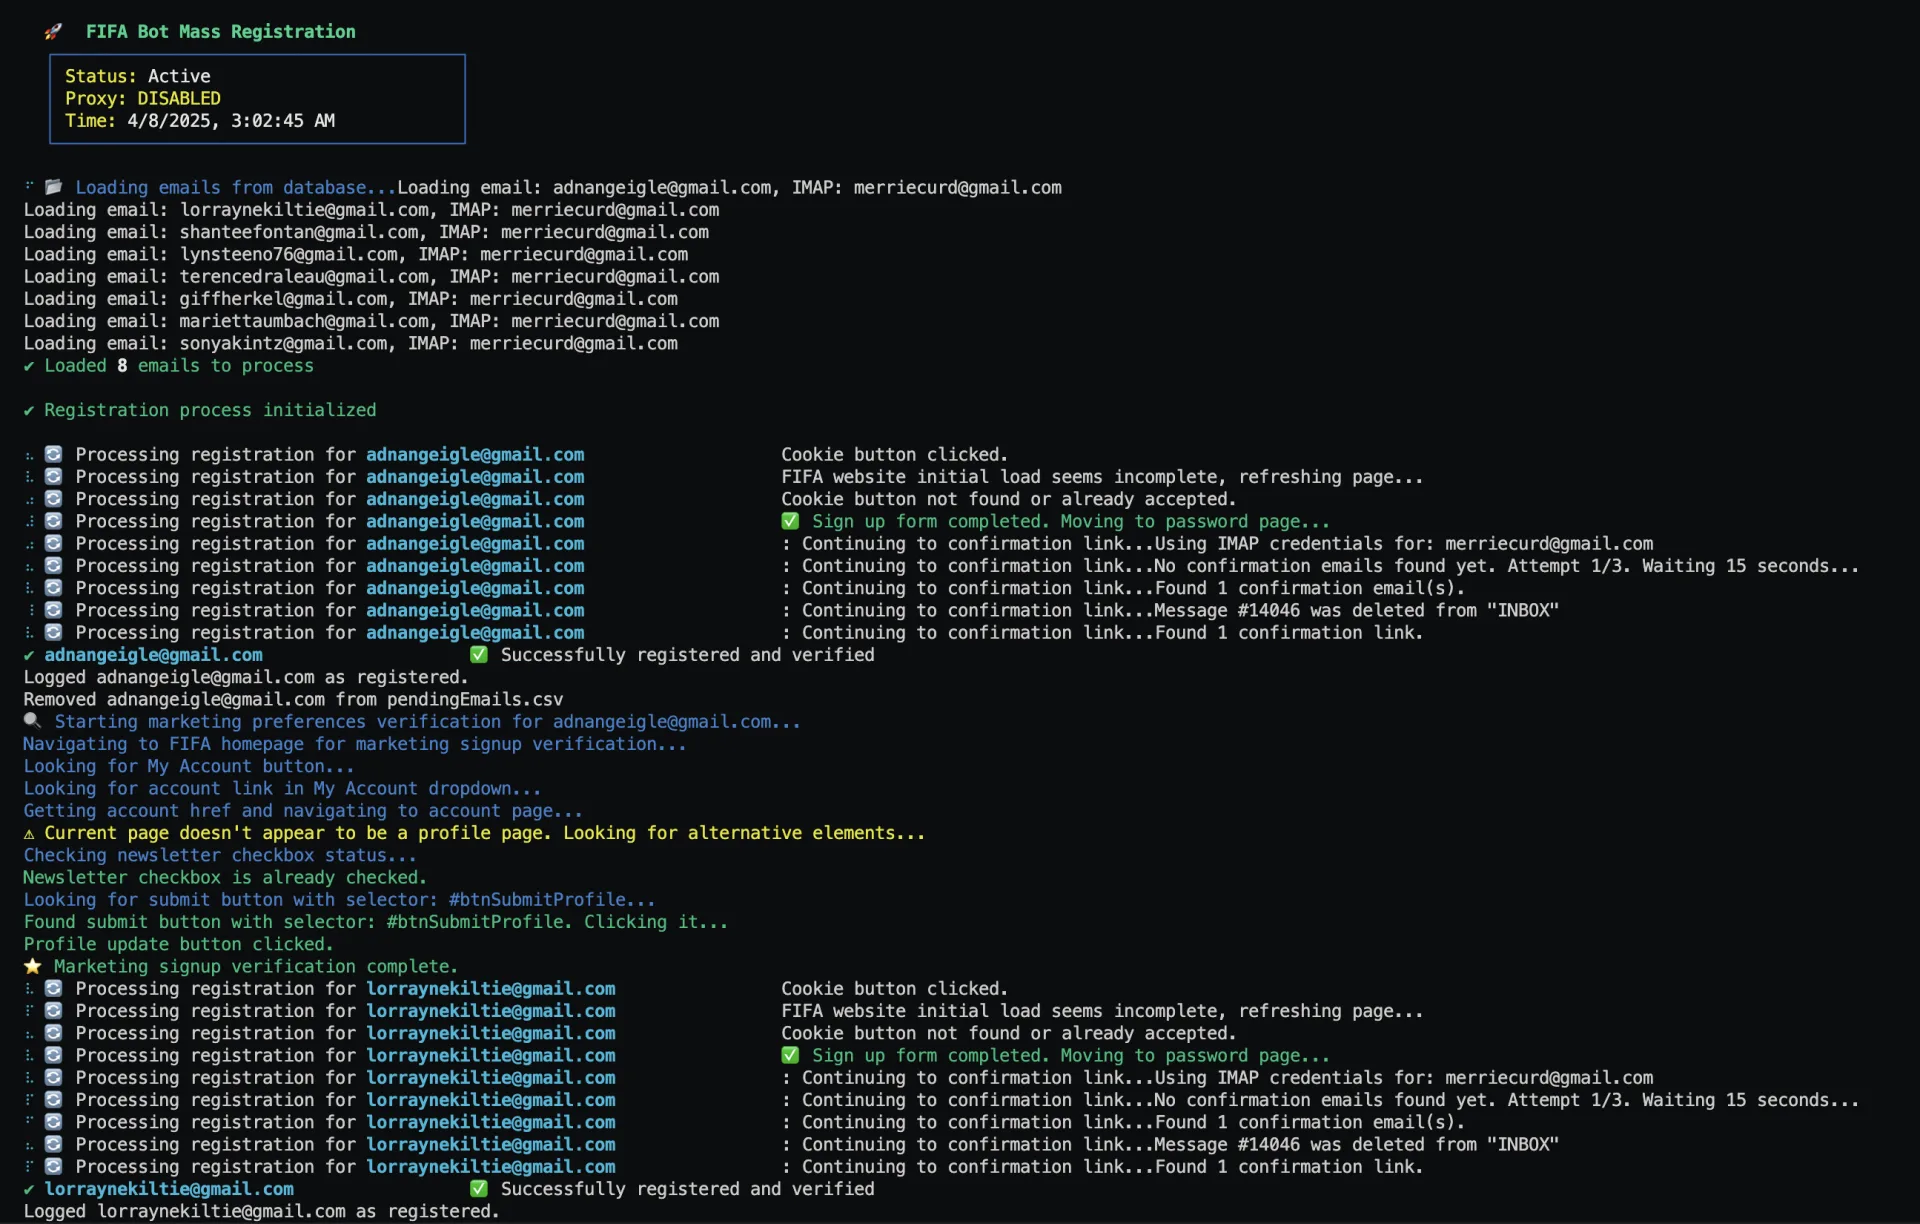This screenshot has height=1224, width=1920.
Task: Click refresh icon in lorraynekiltie row reading Found 1 confirmation email(s)
Action: click(54, 1122)
